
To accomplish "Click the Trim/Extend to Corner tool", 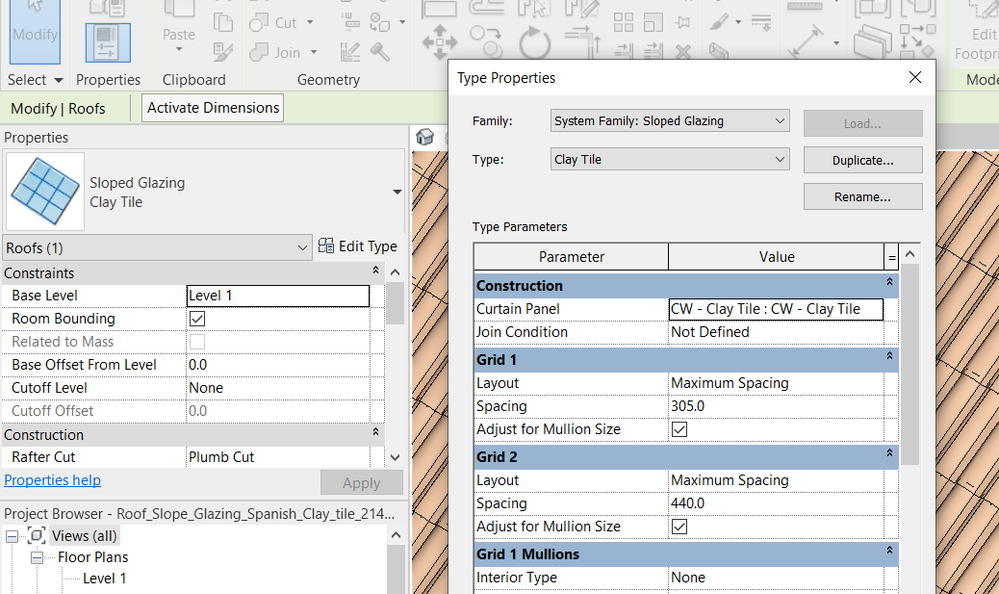I will click(x=582, y=41).
